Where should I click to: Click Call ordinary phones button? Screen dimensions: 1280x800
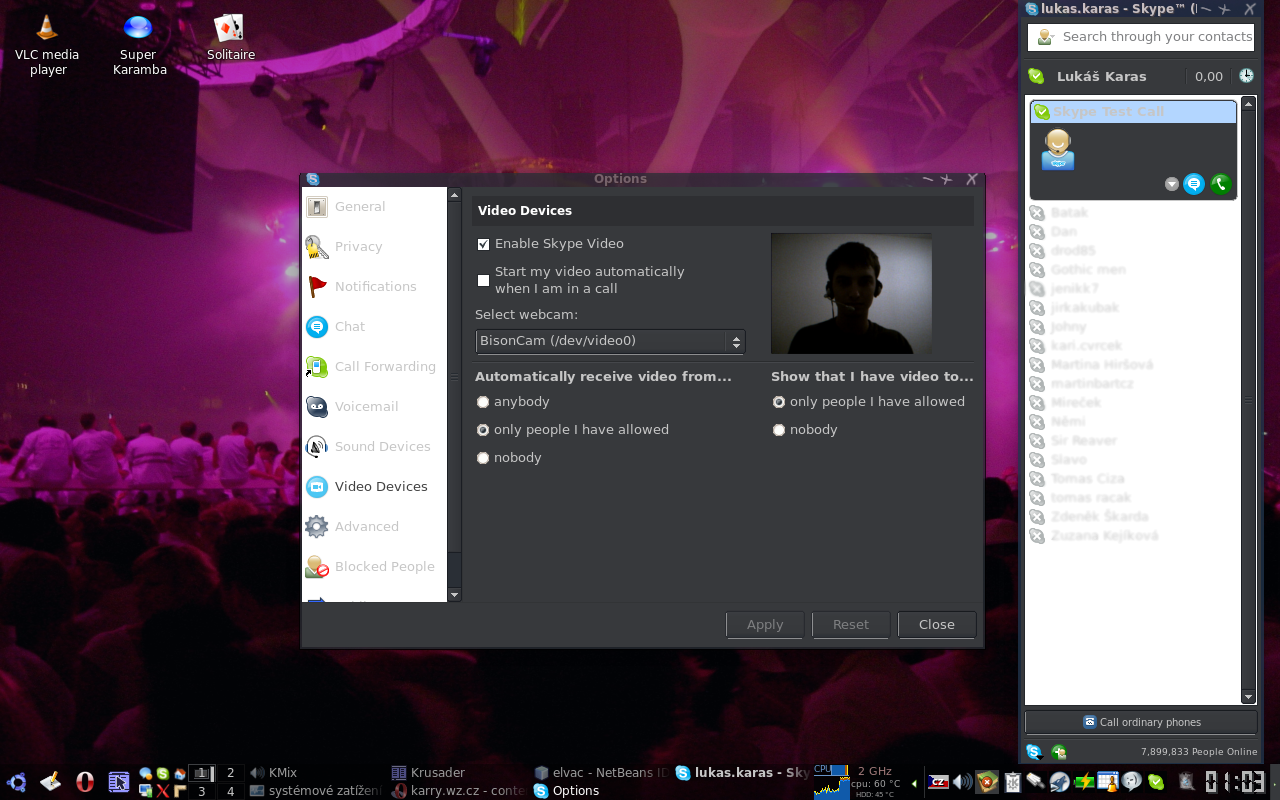(x=1141, y=722)
